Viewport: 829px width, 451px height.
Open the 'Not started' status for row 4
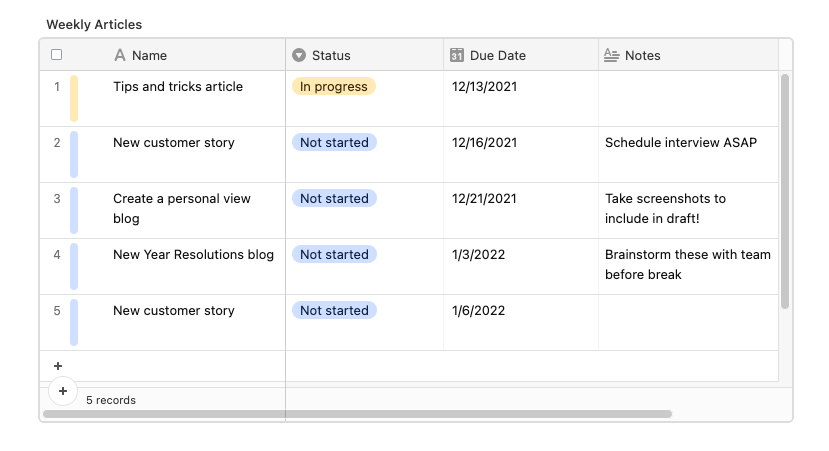(x=334, y=254)
